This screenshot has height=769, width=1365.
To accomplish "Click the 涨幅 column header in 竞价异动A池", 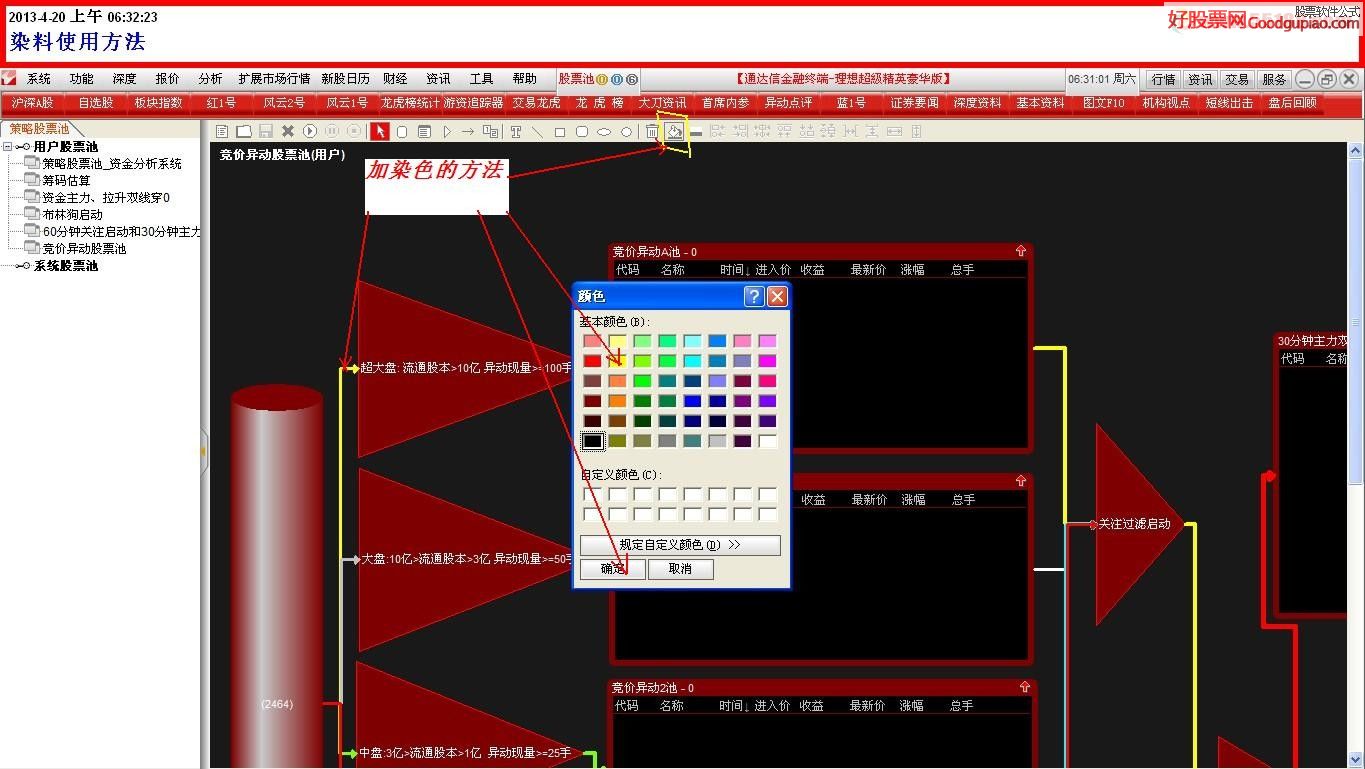I will 913,270.
